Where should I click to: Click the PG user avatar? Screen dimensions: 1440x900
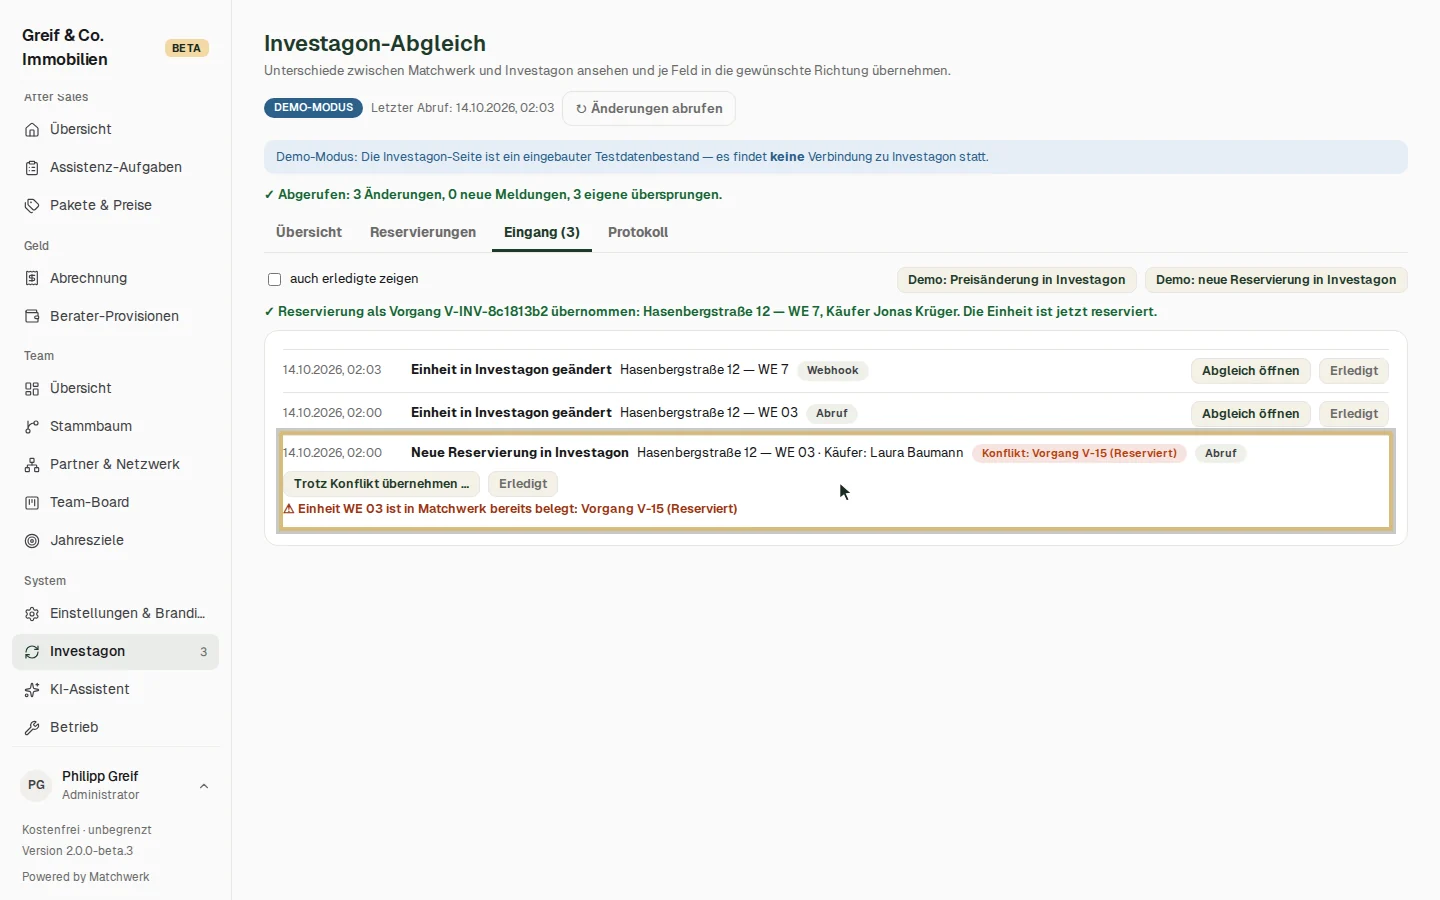click(x=37, y=785)
